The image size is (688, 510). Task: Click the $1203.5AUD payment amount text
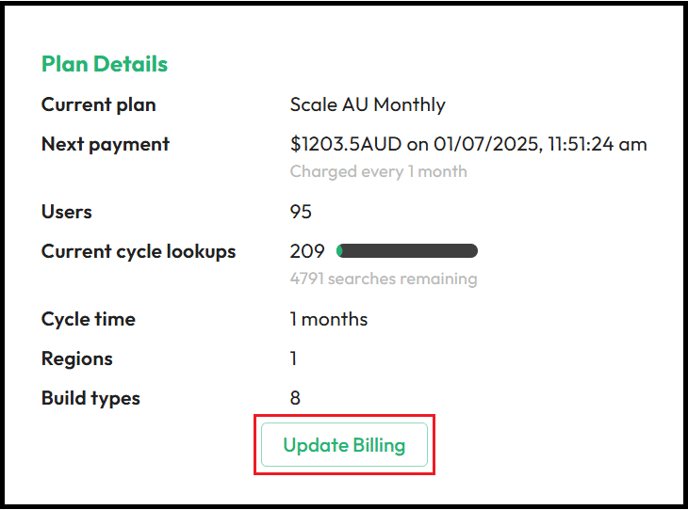(346, 144)
